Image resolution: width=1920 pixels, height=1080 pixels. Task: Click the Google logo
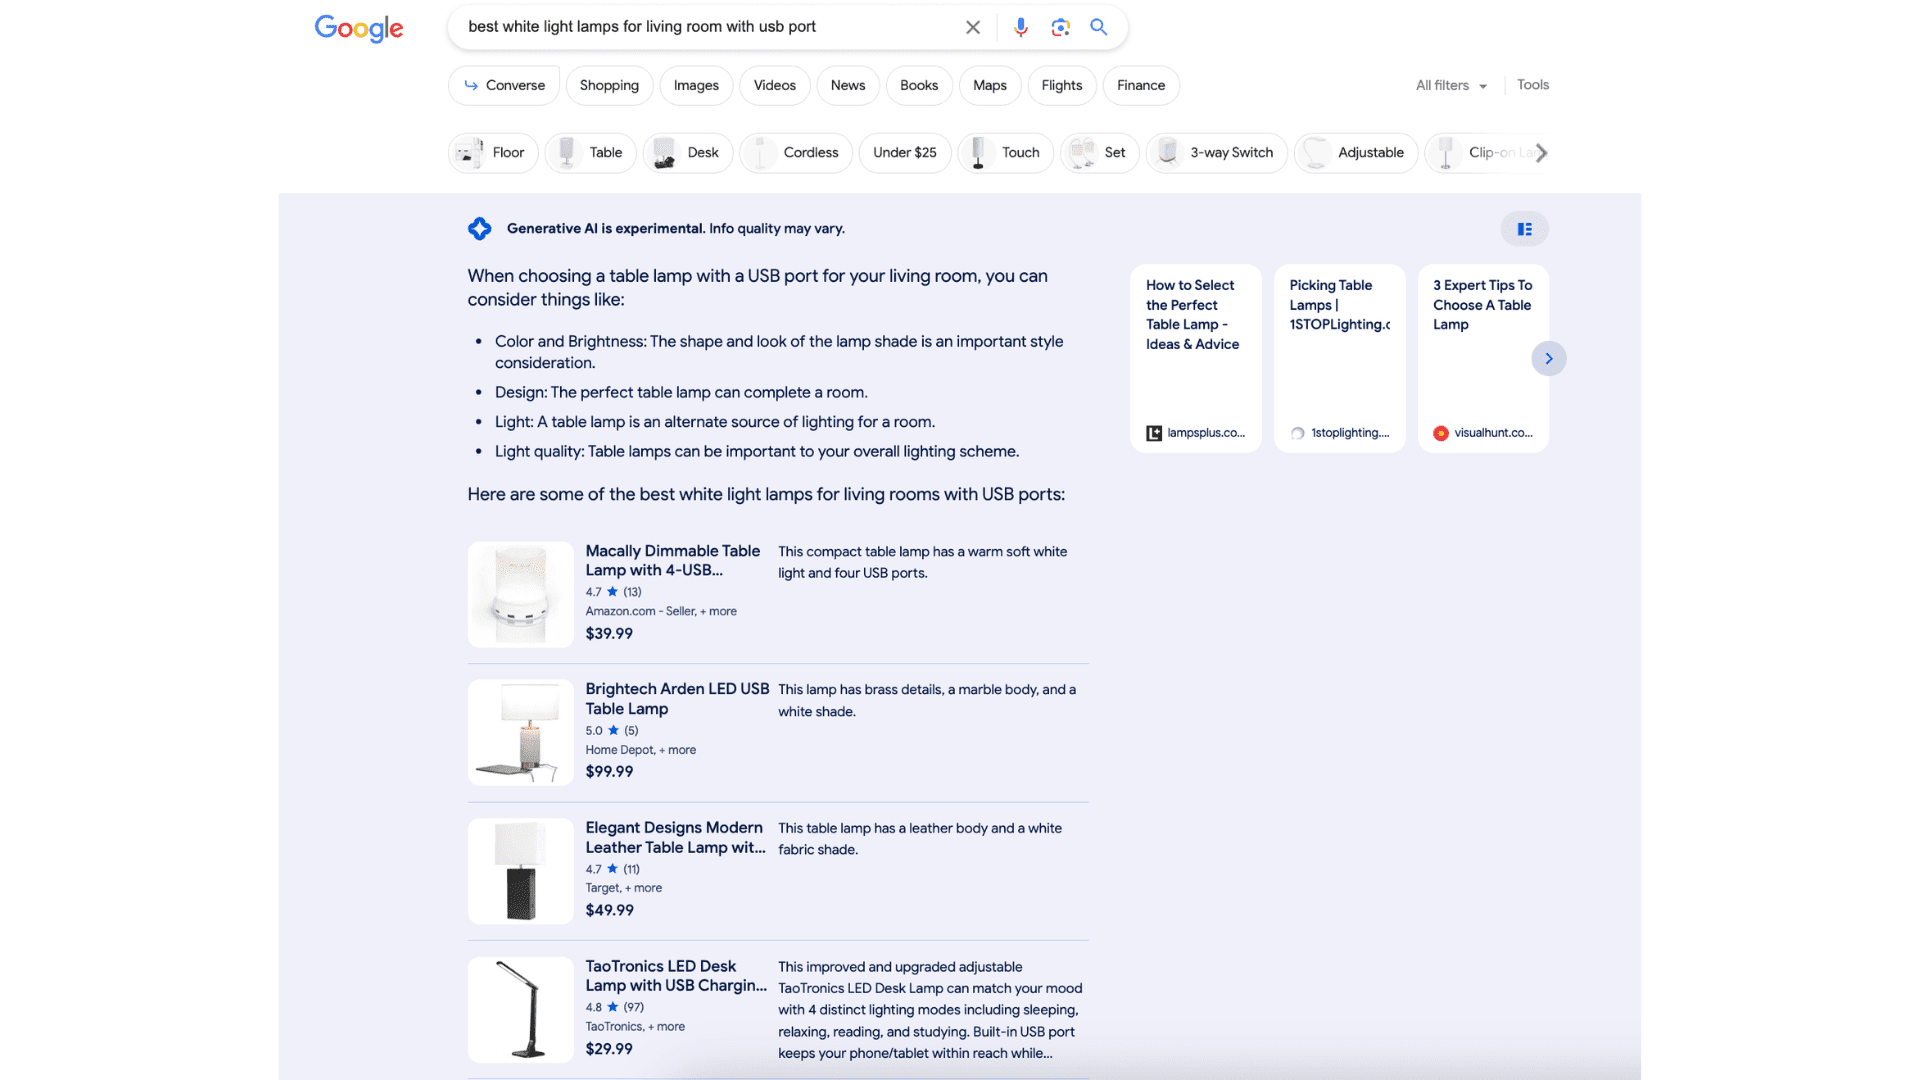tap(359, 28)
